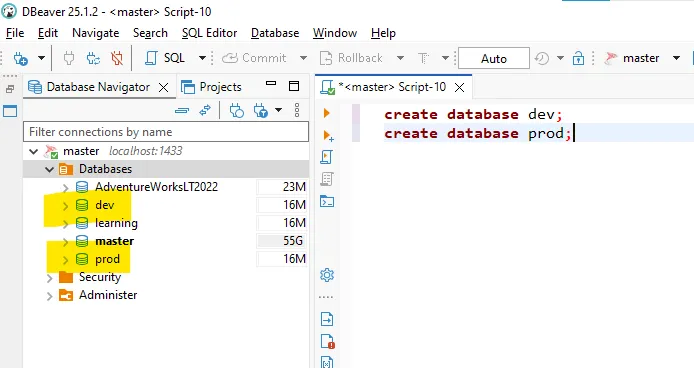
Task: Click the Collapse All navigator icon
Action: coord(182,110)
